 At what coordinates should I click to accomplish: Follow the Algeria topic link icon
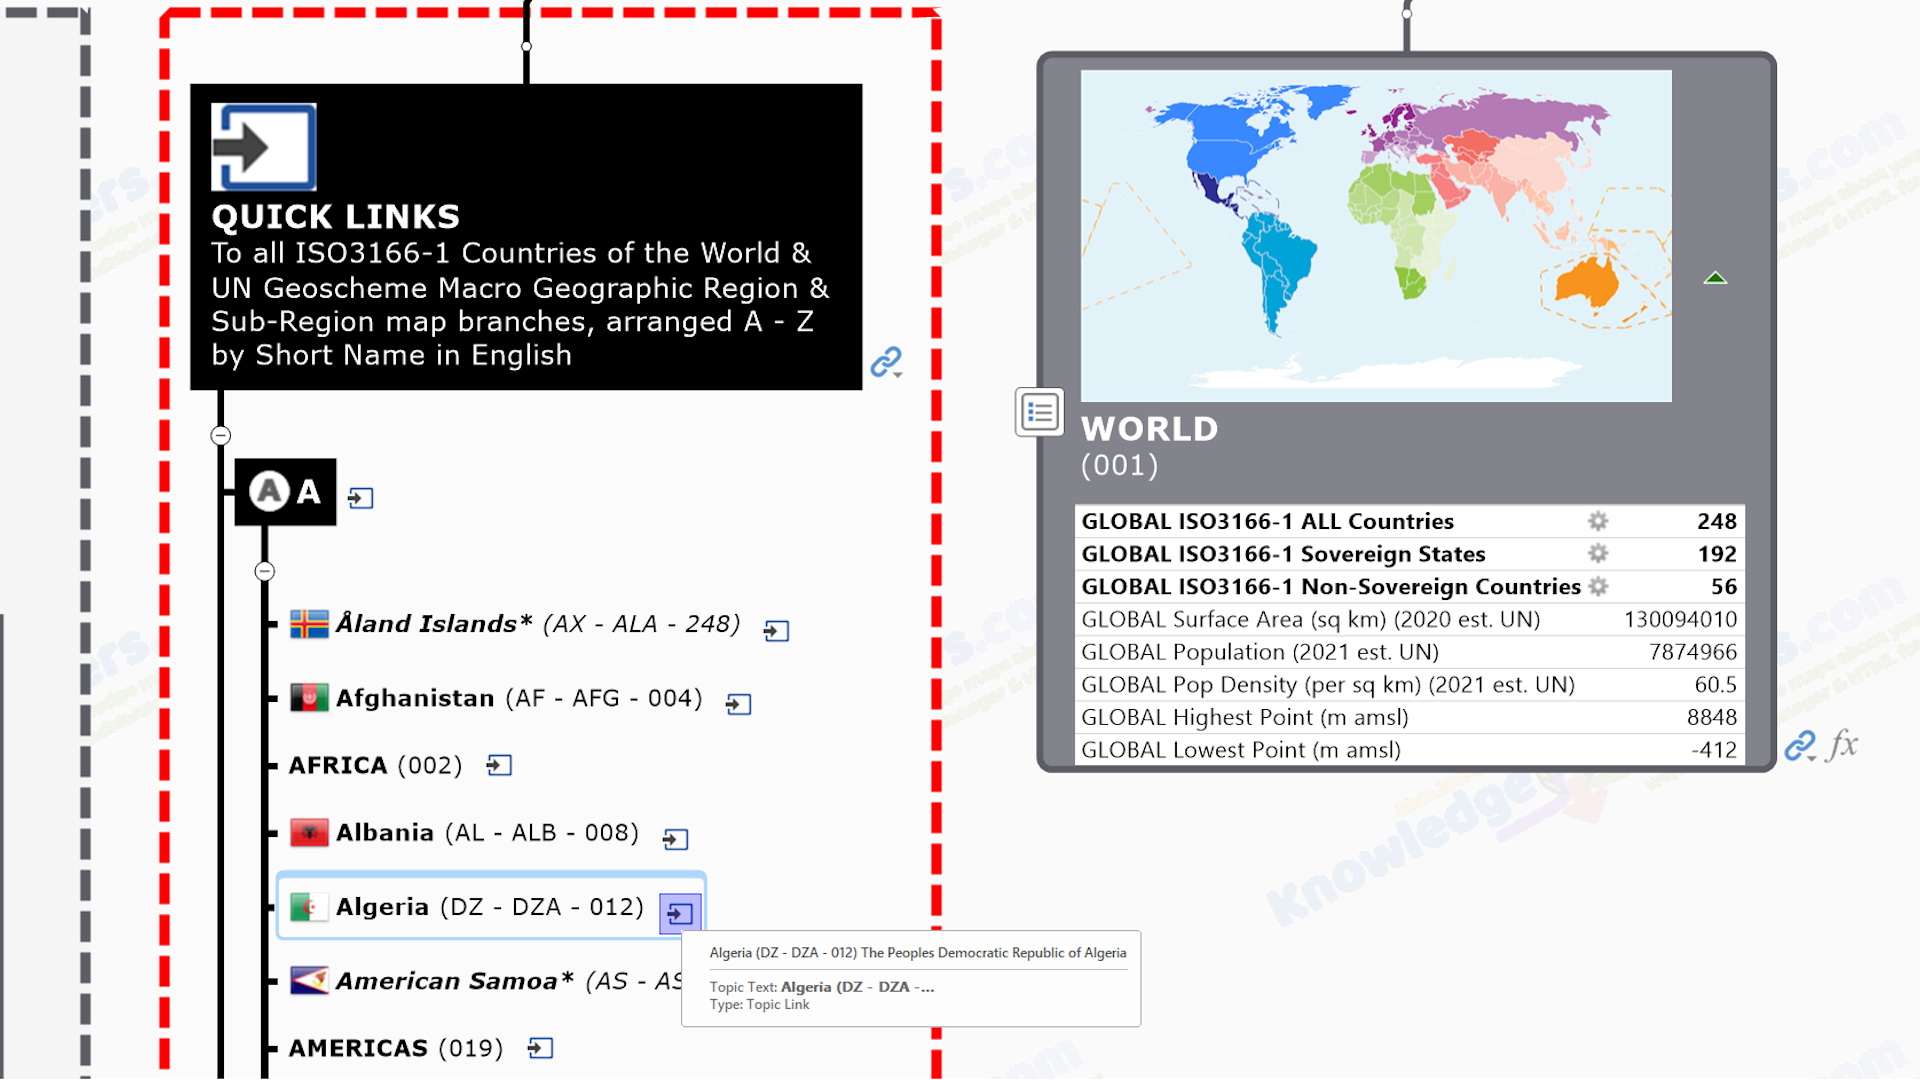680,913
